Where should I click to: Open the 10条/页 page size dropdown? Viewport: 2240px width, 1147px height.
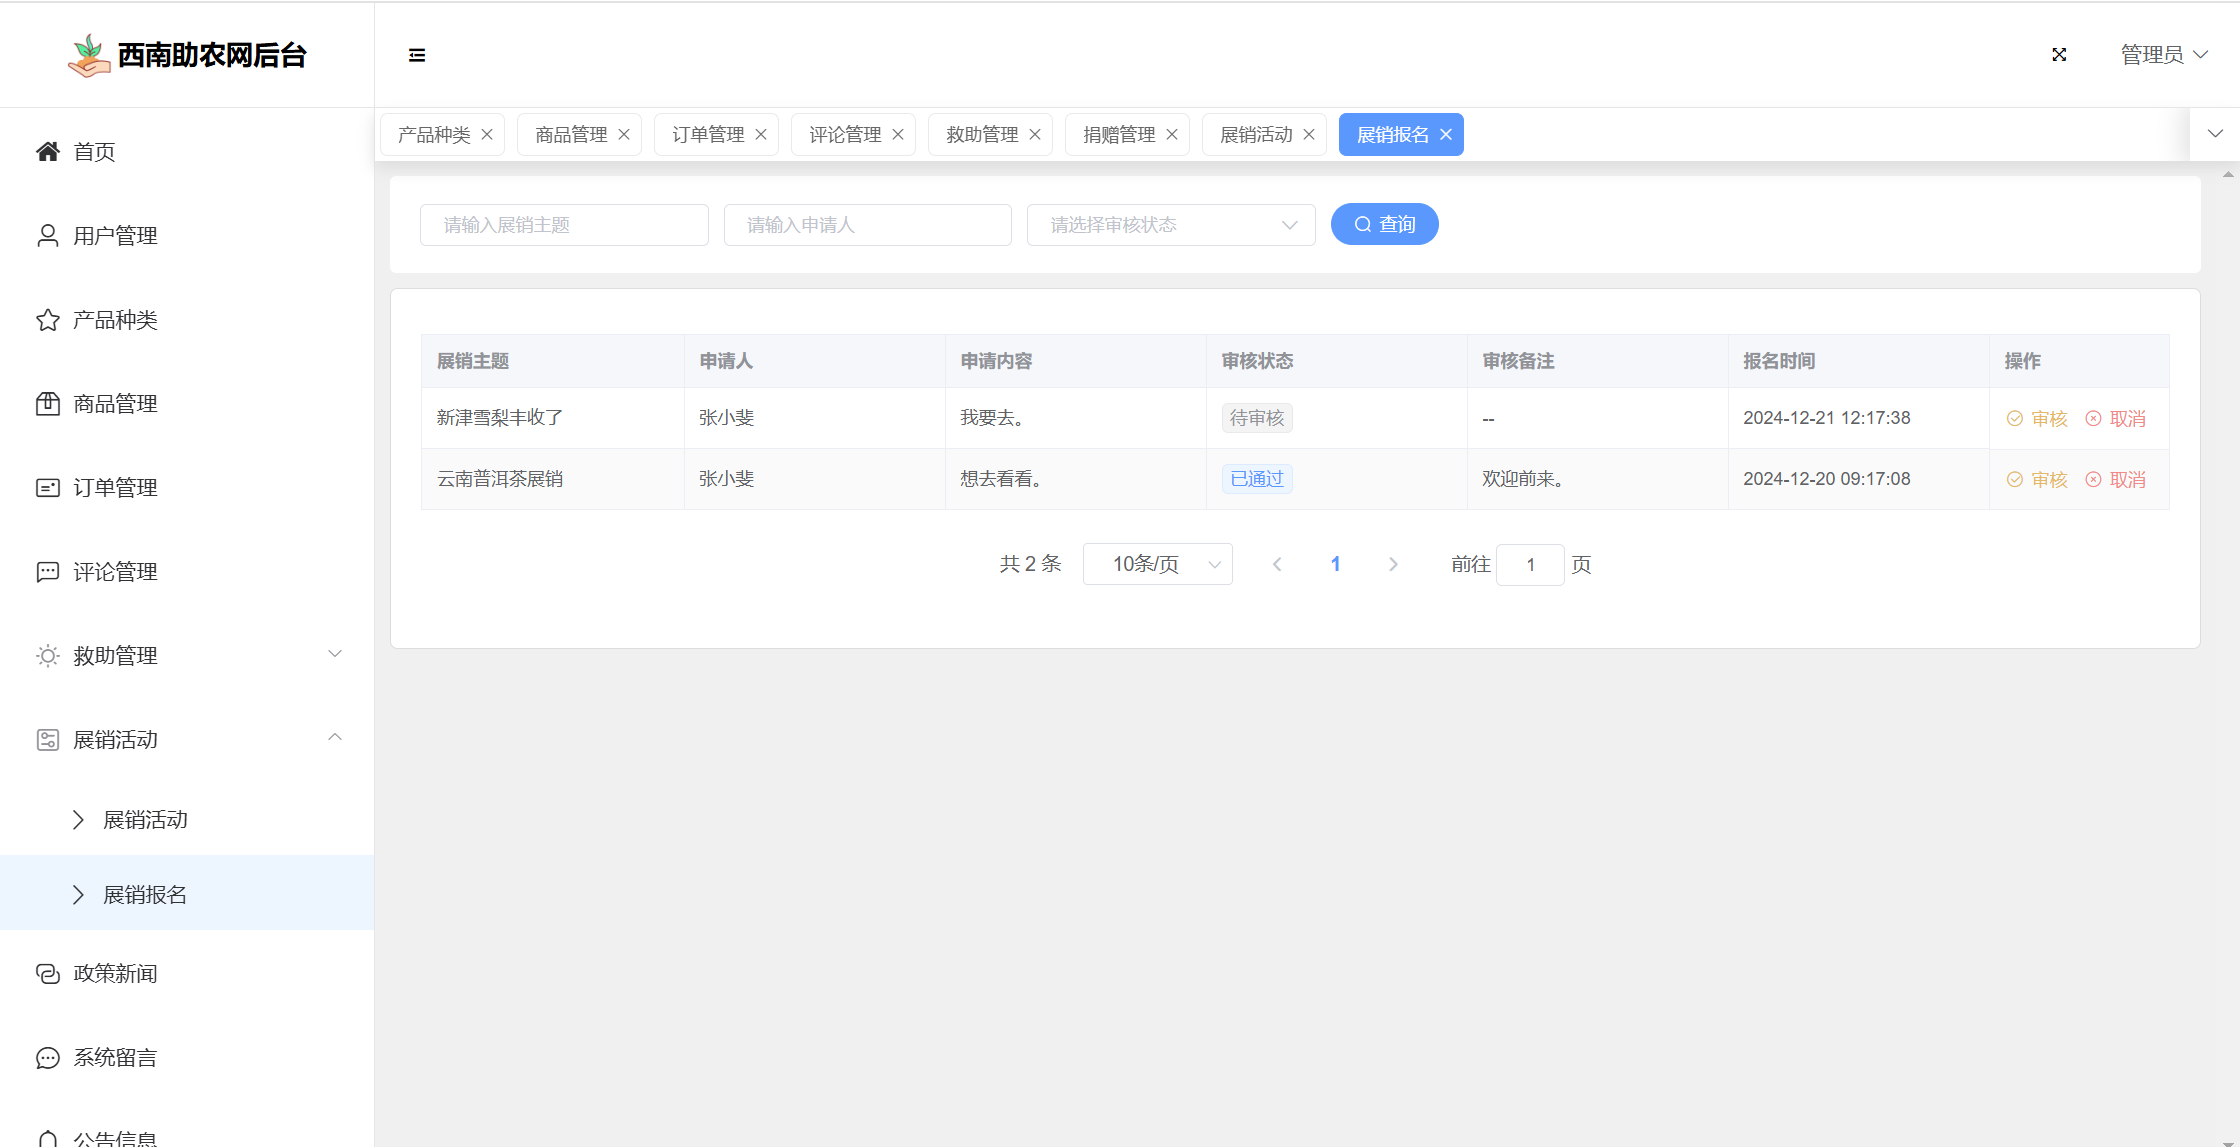point(1157,564)
